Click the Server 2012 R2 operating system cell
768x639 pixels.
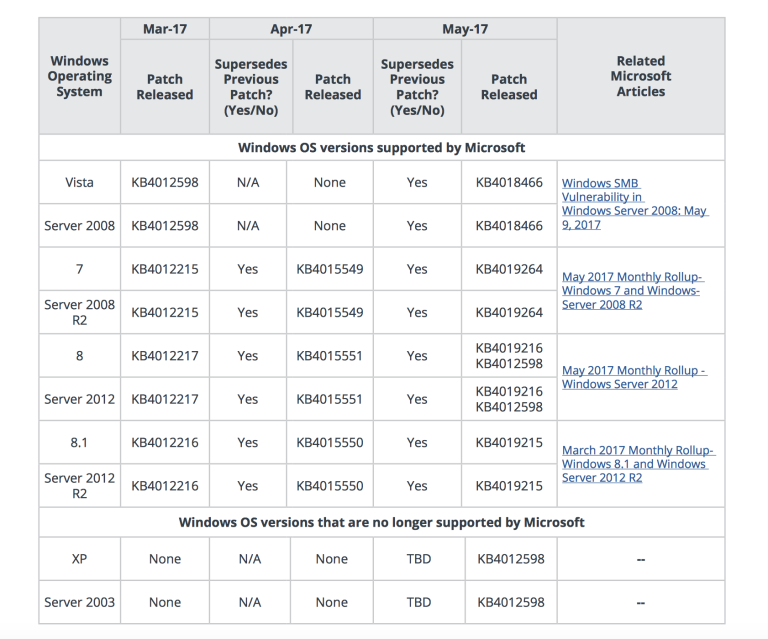click(79, 485)
